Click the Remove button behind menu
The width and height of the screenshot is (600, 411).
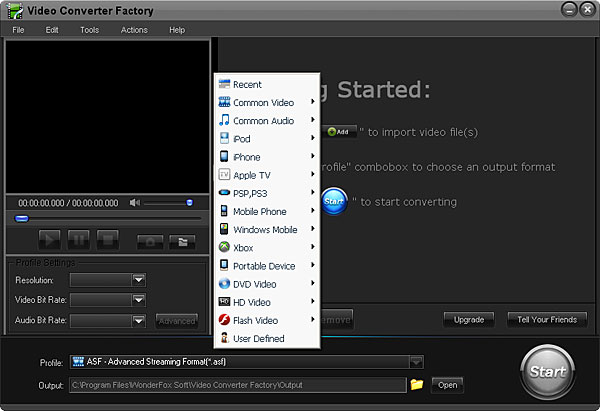click(x=336, y=320)
